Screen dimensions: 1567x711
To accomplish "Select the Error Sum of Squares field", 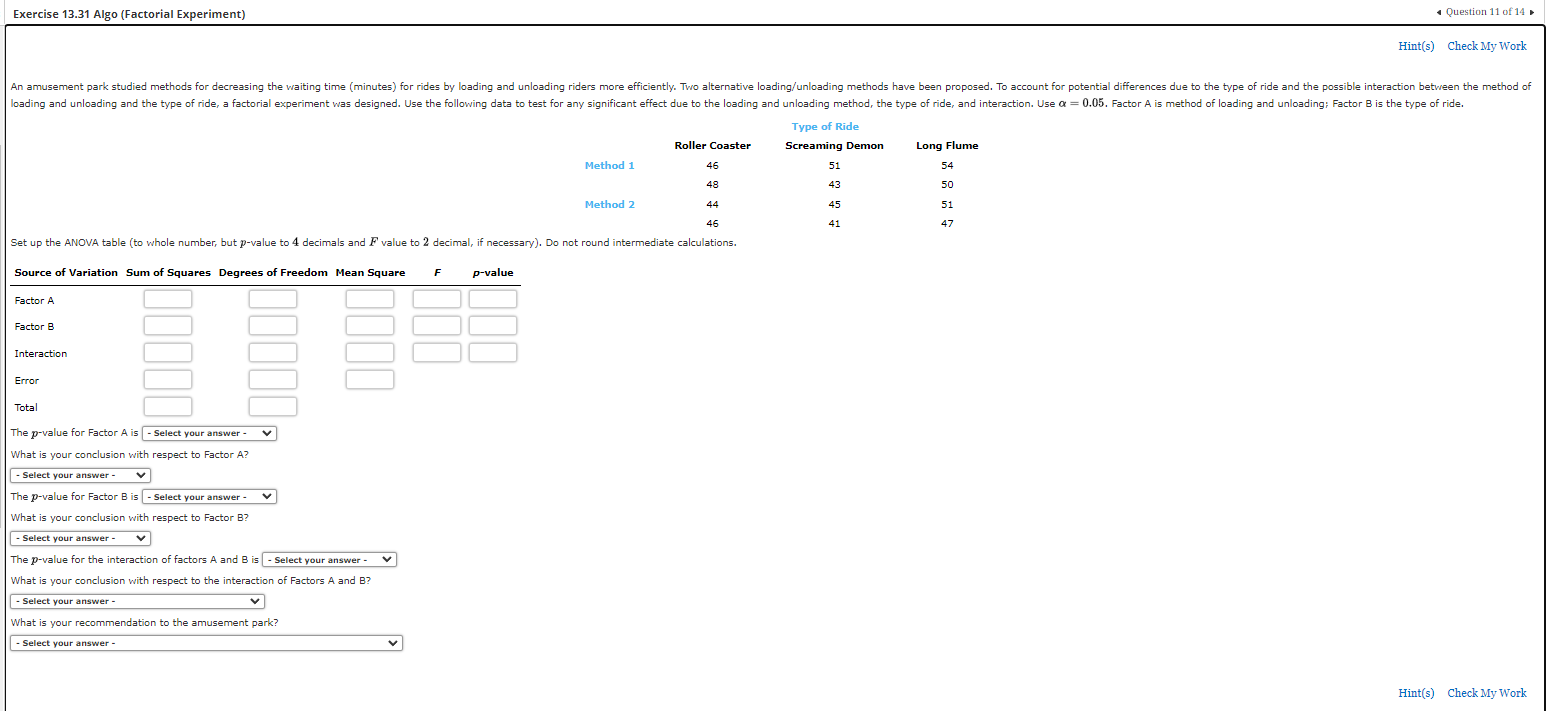I will pyautogui.click(x=167, y=379).
